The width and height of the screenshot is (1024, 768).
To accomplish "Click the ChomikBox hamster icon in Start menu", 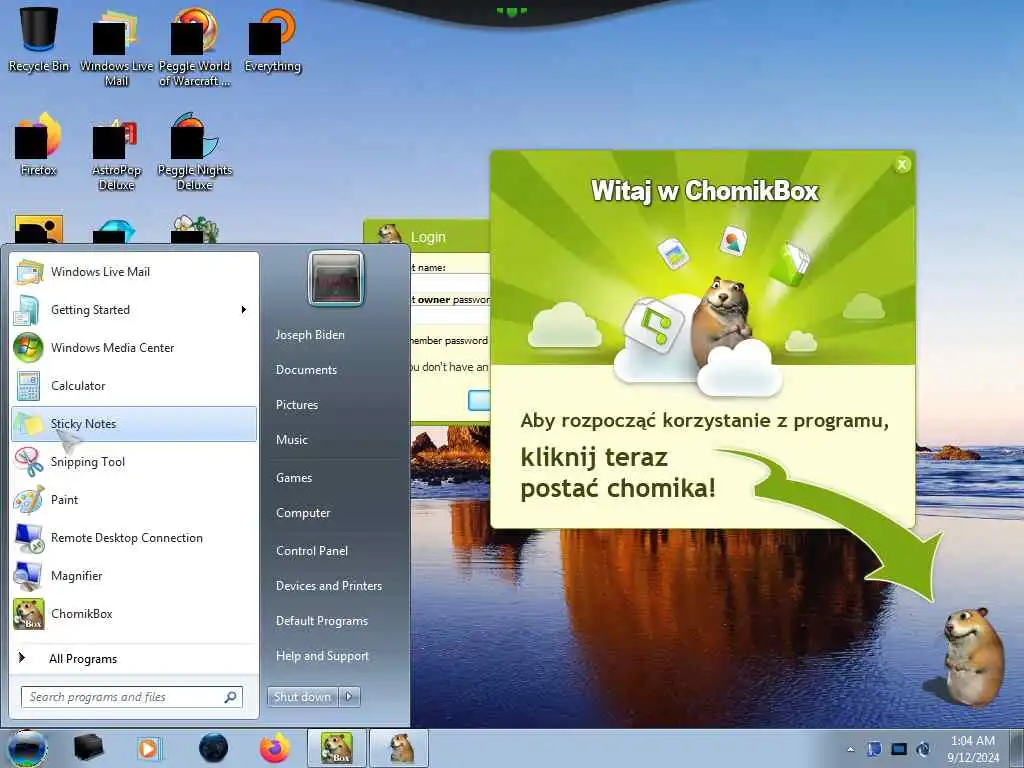I will (29, 614).
